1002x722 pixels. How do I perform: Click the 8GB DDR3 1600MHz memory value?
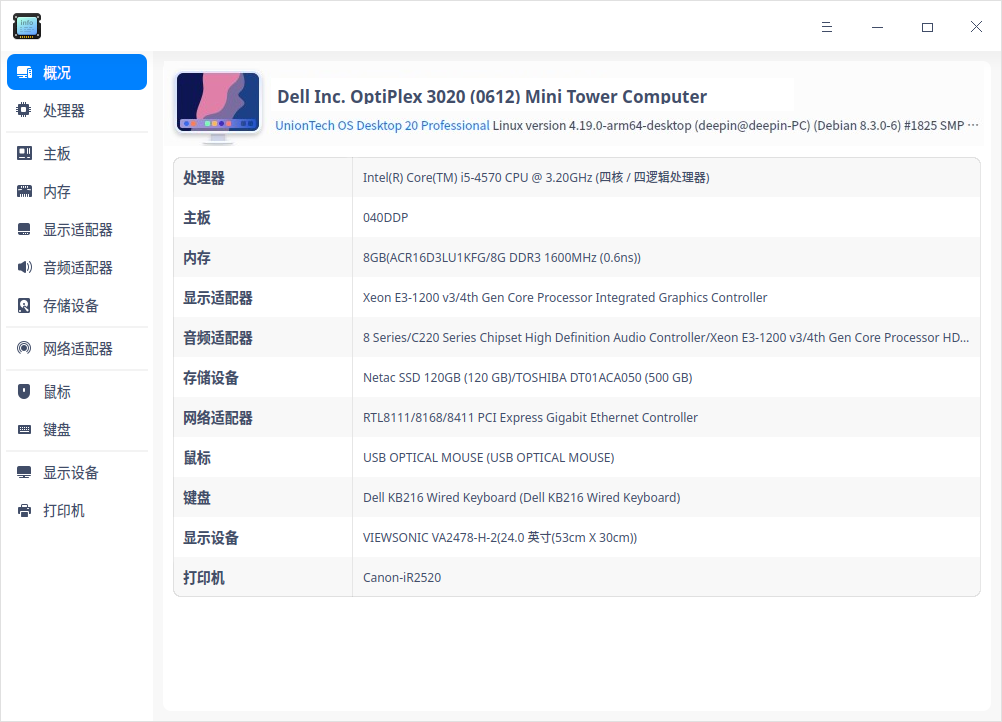[x=502, y=257]
